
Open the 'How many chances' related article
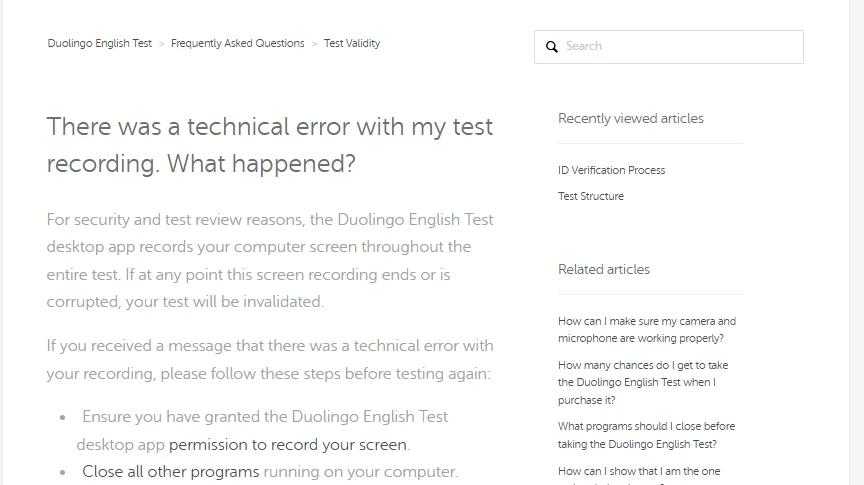pos(643,383)
